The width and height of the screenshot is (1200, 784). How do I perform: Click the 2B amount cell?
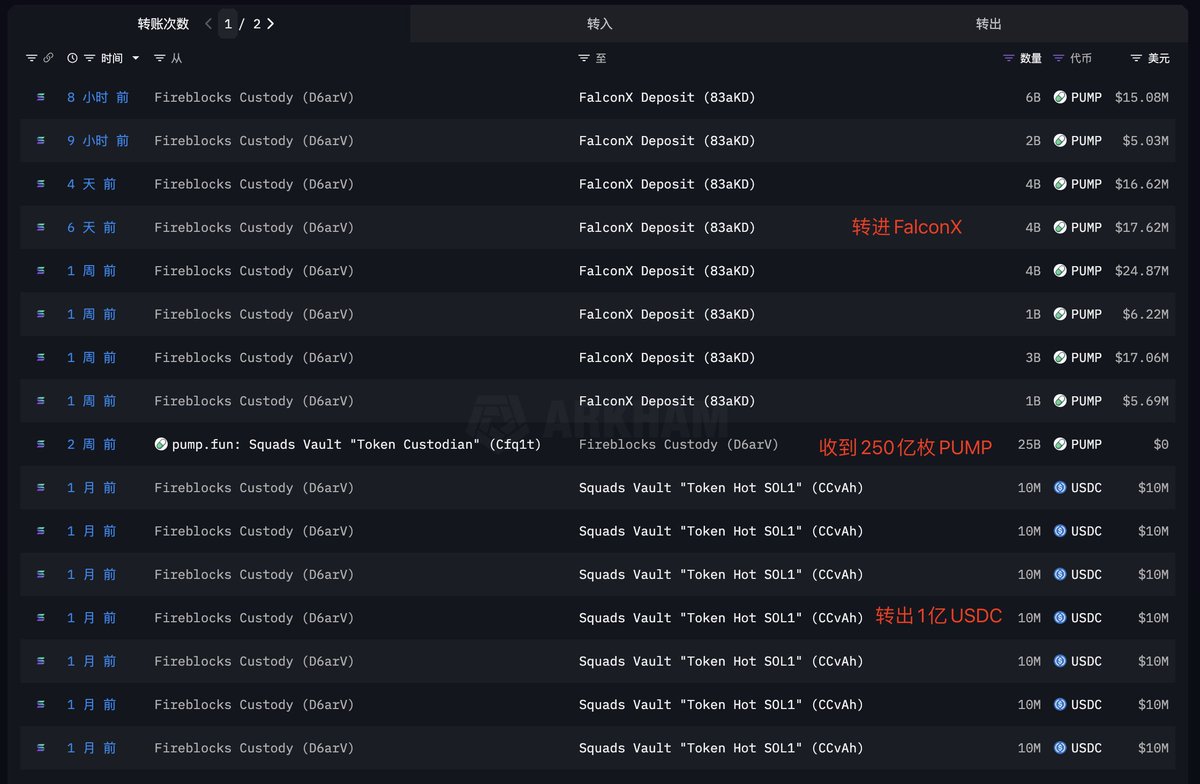click(1033, 141)
